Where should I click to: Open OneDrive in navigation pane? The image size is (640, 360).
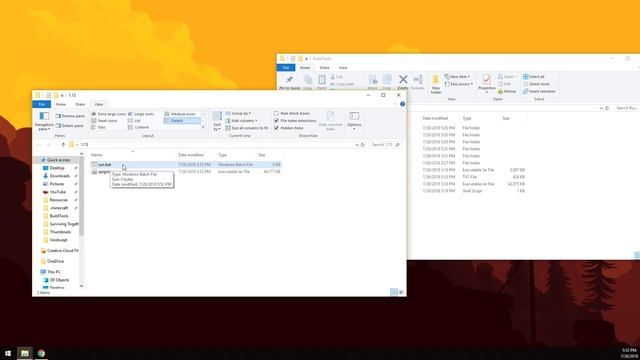(x=55, y=261)
